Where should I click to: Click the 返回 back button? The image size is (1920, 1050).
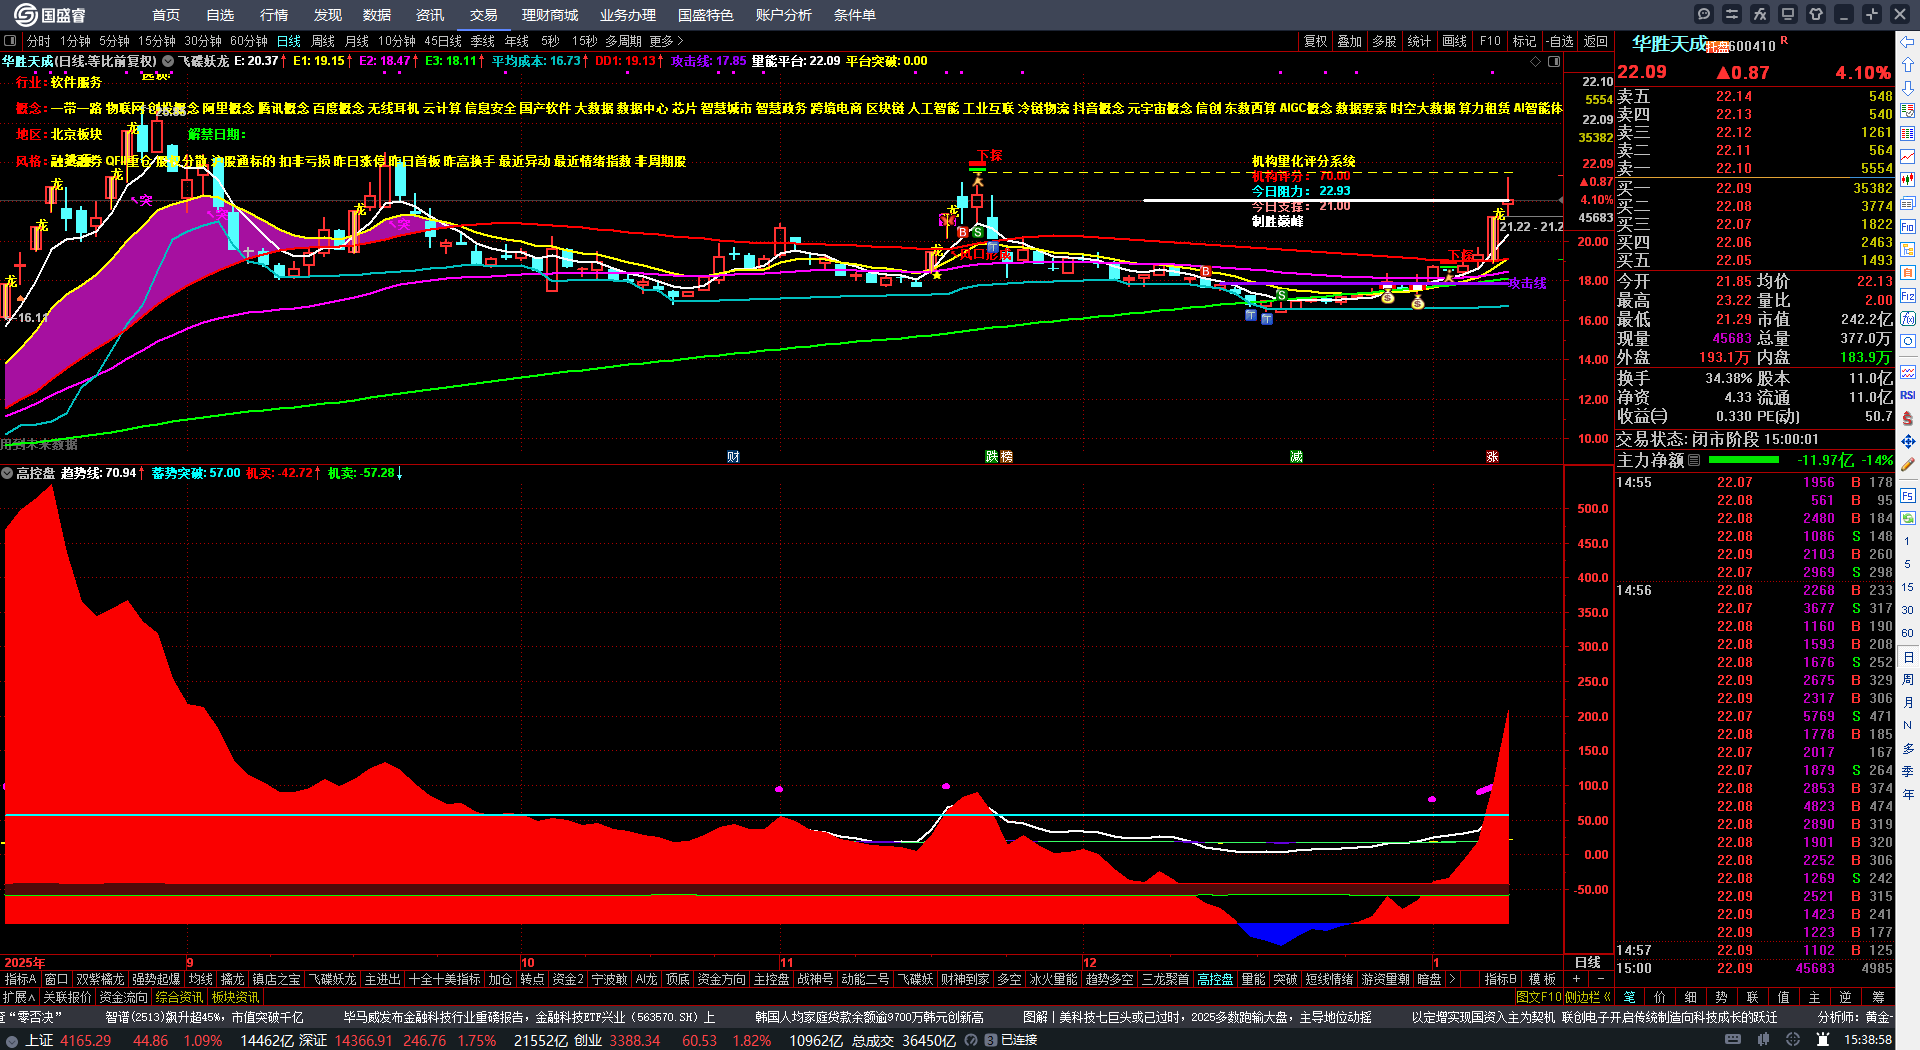[1596, 41]
